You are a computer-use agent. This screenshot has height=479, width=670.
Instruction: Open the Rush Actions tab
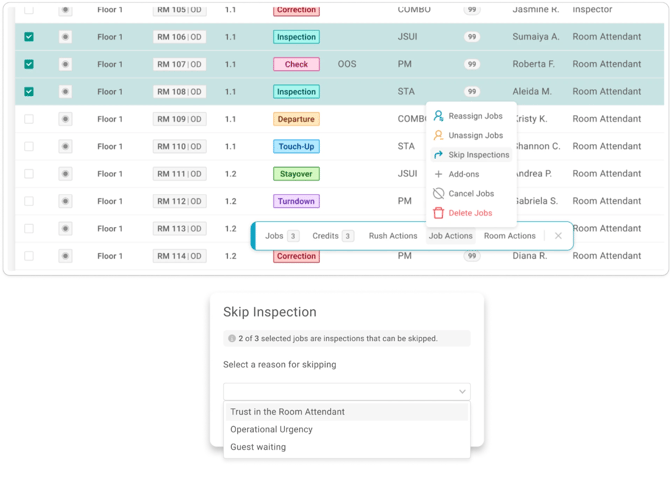tap(393, 236)
